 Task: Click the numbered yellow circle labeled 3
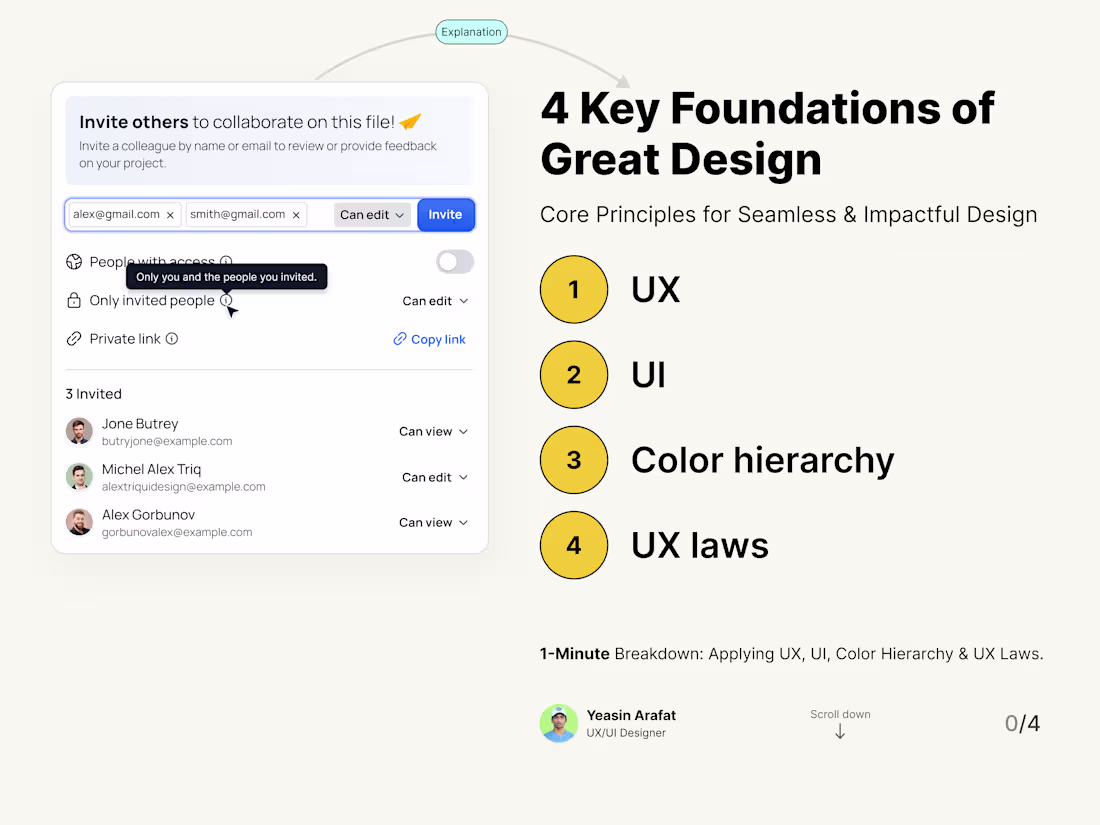tap(574, 460)
